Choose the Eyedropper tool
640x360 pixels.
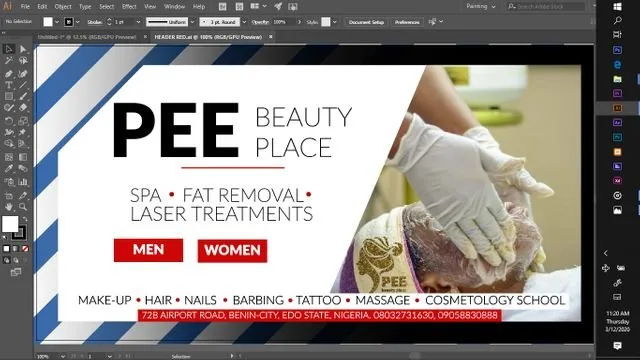pyautogui.click(x=9, y=169)
